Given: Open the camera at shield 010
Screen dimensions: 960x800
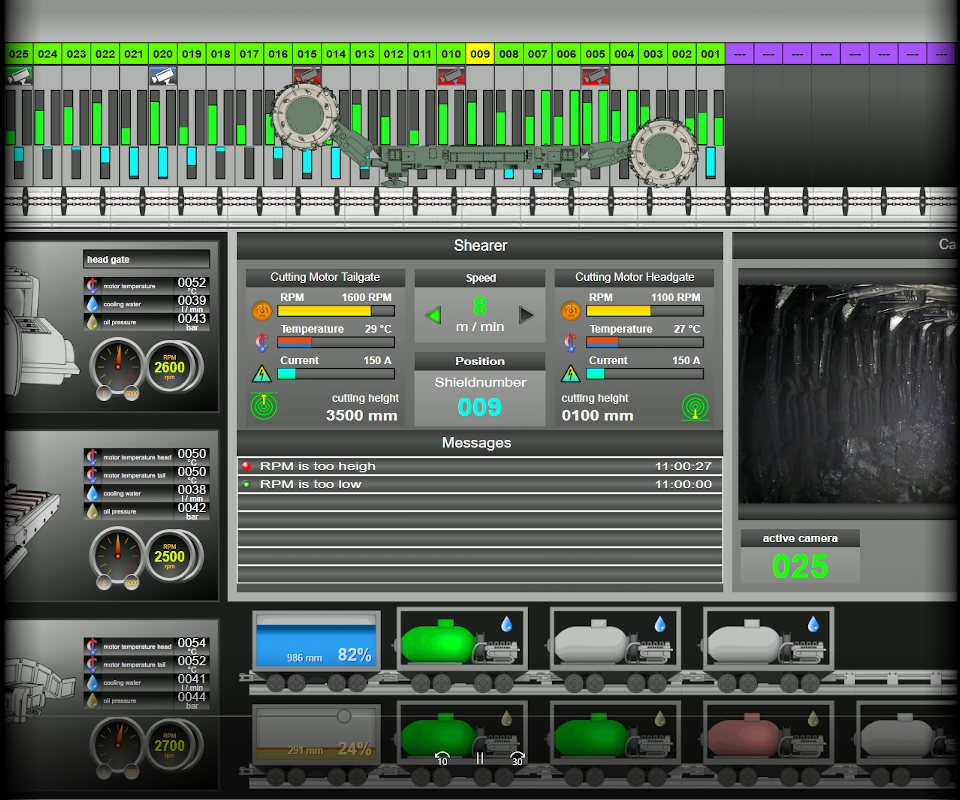Looking at the screenshot, I should pyautogui.click(x=451, y=75).
